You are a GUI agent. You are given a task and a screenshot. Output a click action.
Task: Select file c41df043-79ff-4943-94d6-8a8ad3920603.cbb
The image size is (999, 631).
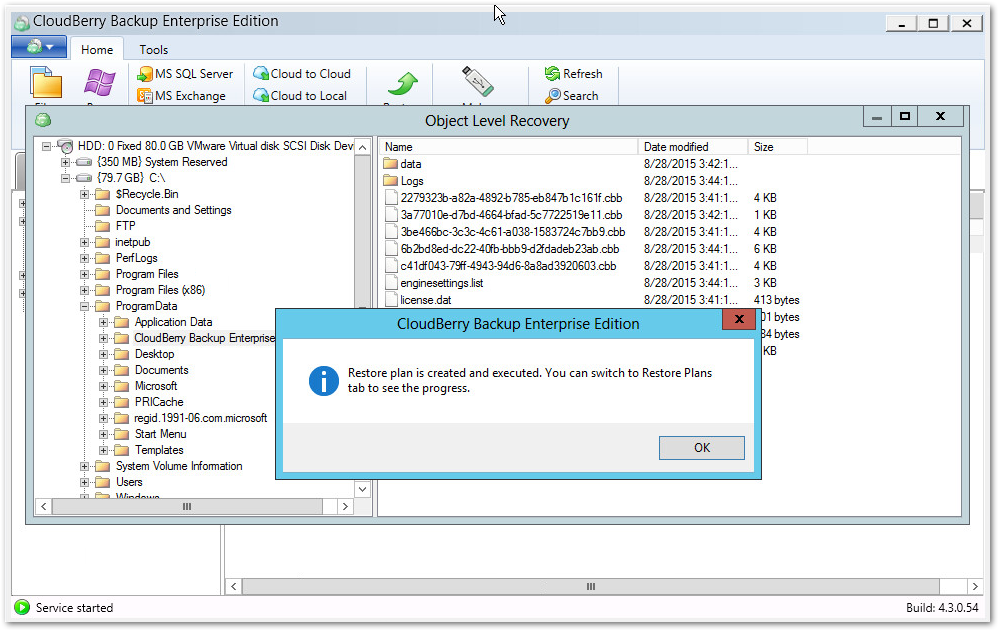[508, 266]
